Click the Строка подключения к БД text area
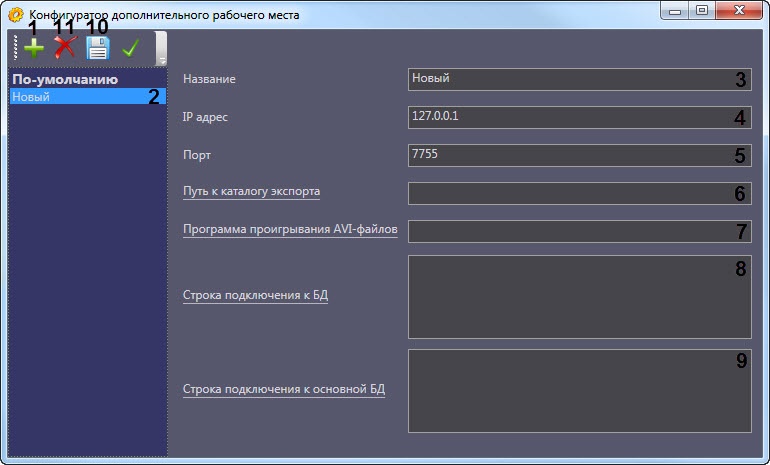Viewport: 770px width, 465px height. tap(578, 297)
